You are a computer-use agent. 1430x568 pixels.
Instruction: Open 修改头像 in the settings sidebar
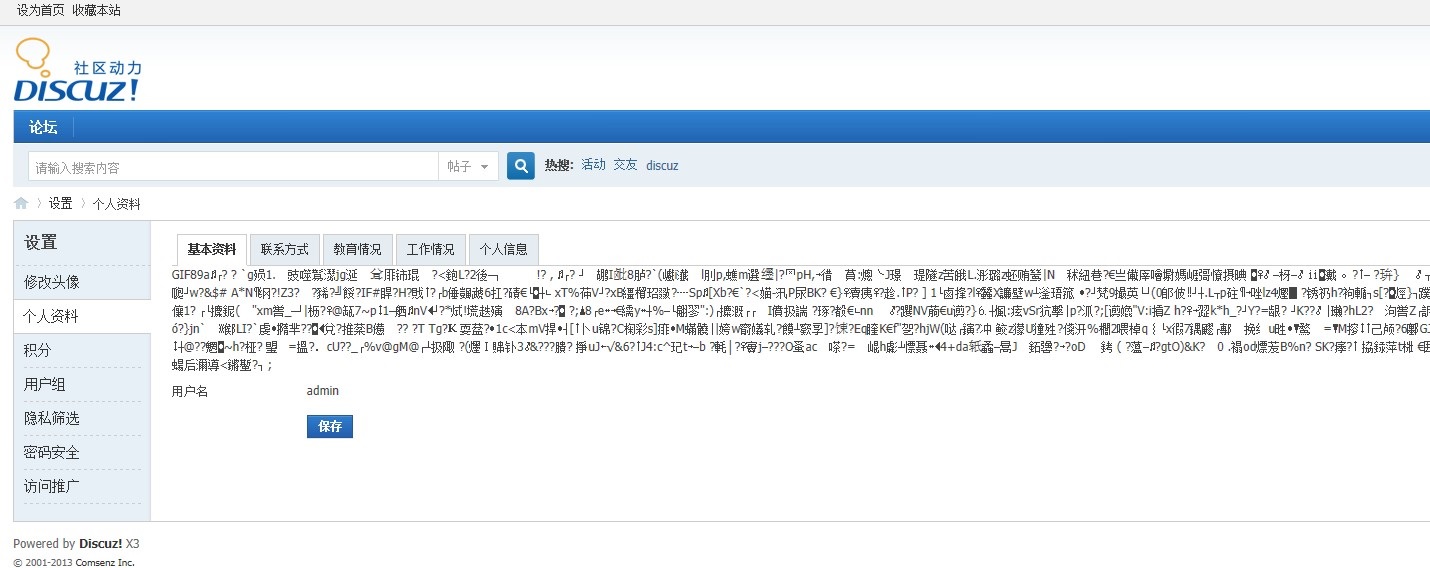52,282
